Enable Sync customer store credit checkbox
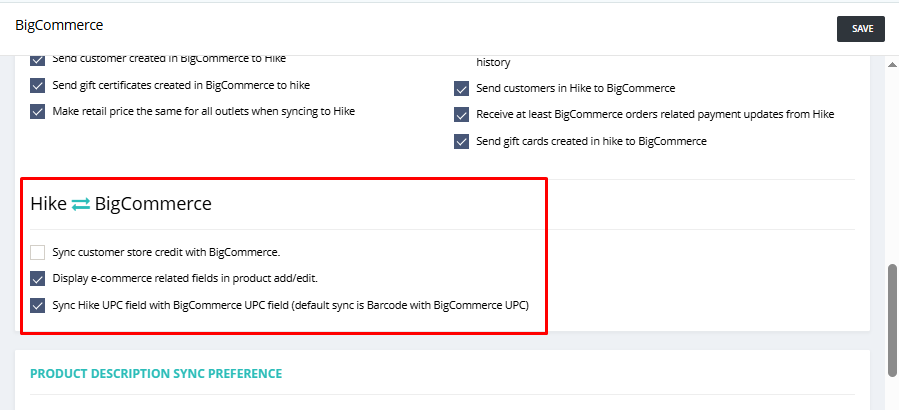 pyautogui.click(x=37, y=252)
